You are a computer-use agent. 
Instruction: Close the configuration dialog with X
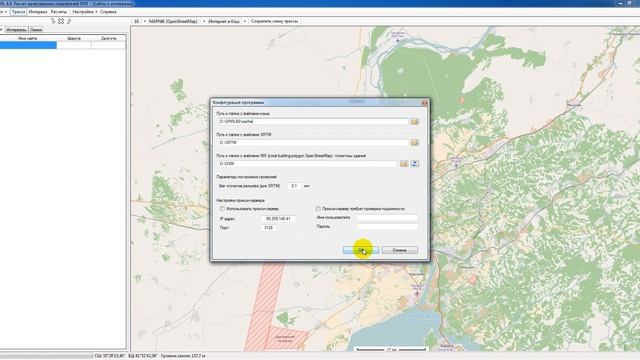tap(424, 102)
